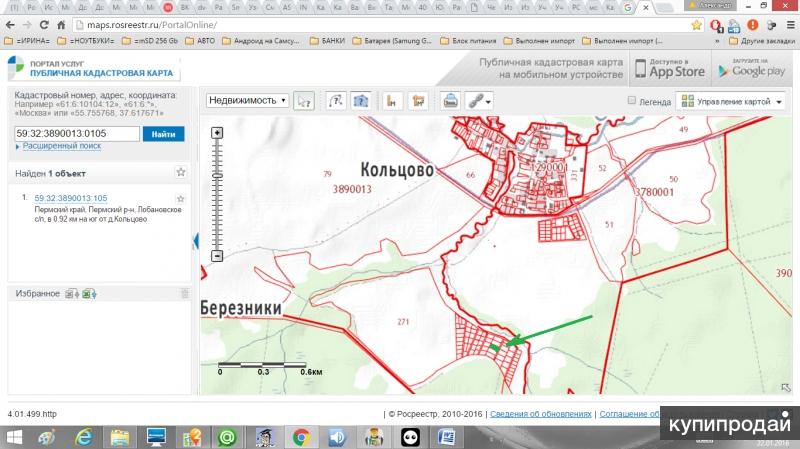Click the Березники label on the map
The width and height of the screenshot is (800, 449).
click(x=241, y=308)
